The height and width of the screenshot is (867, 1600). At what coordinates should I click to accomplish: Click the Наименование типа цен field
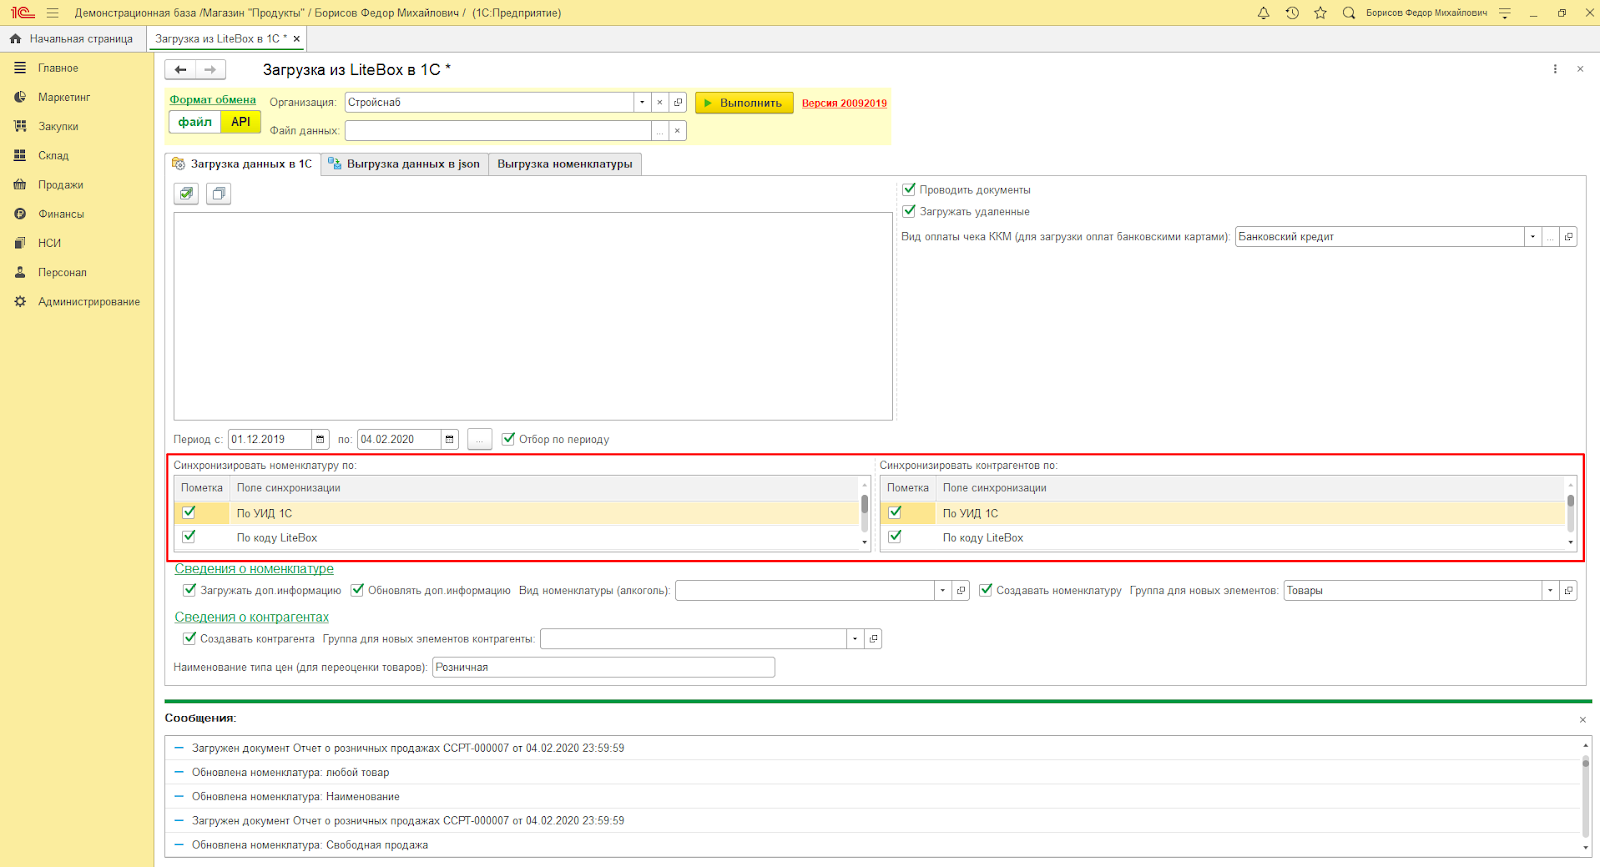pos(603,667)
